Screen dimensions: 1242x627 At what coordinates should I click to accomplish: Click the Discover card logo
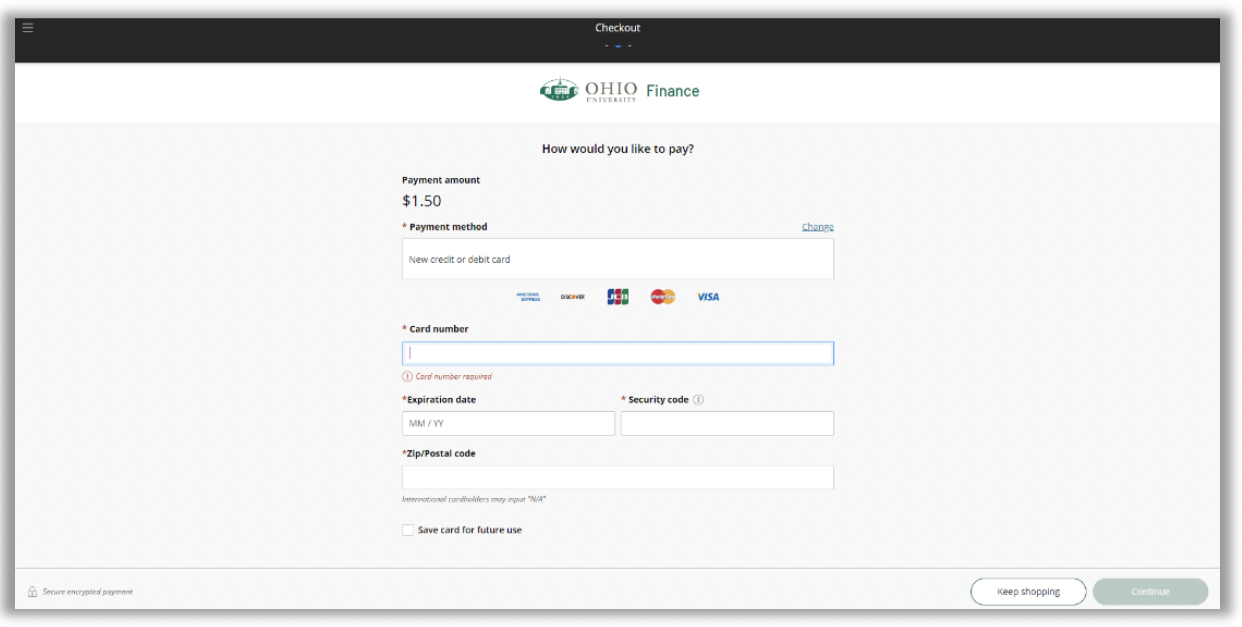click(x=573, y=297)
